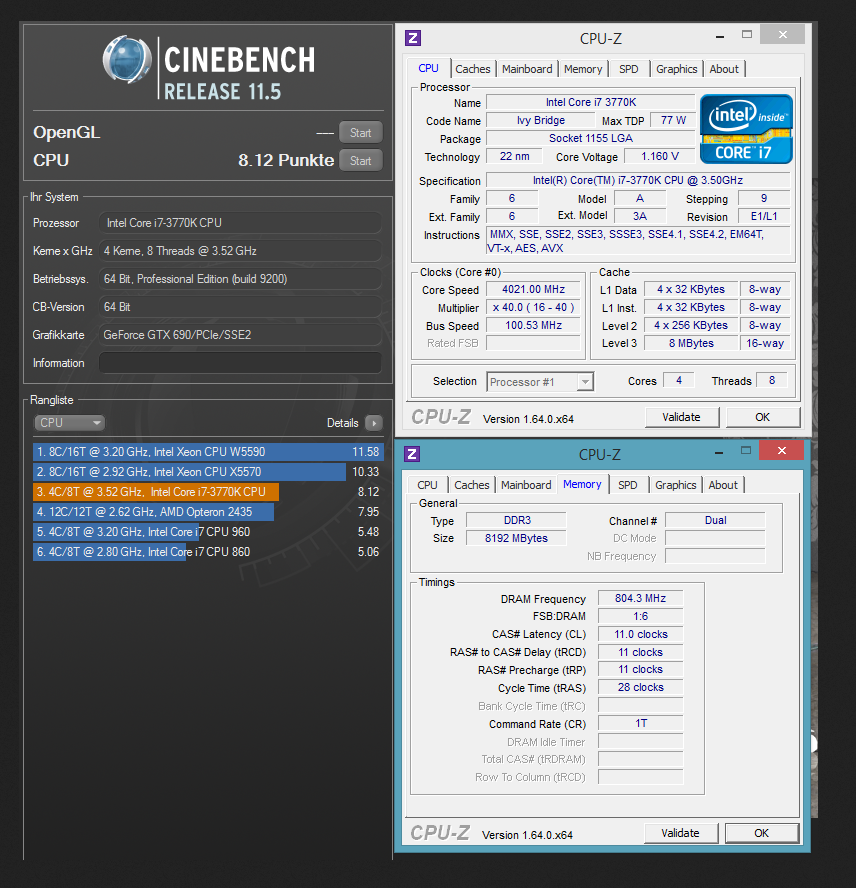This screenshot has height=888, width=856.
Task: Open Memory tab in top CPU-Z window
Action: tap(583, 69)
